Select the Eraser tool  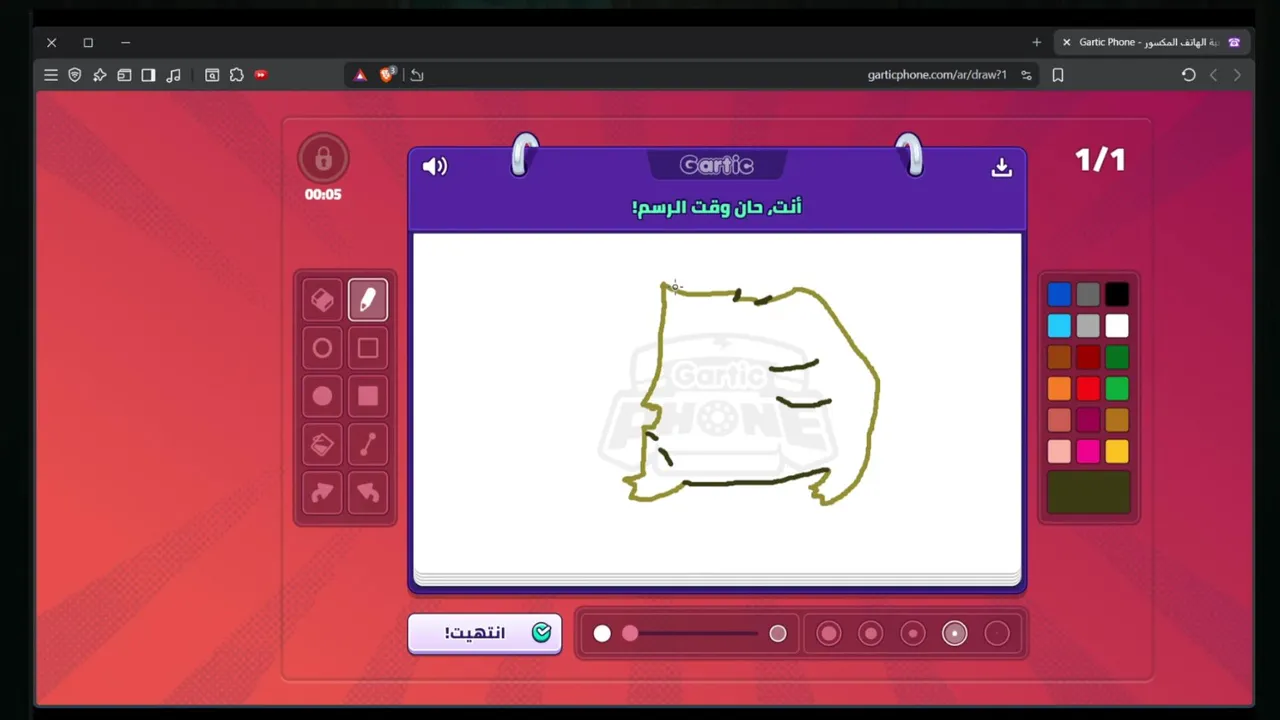[322, 300]
